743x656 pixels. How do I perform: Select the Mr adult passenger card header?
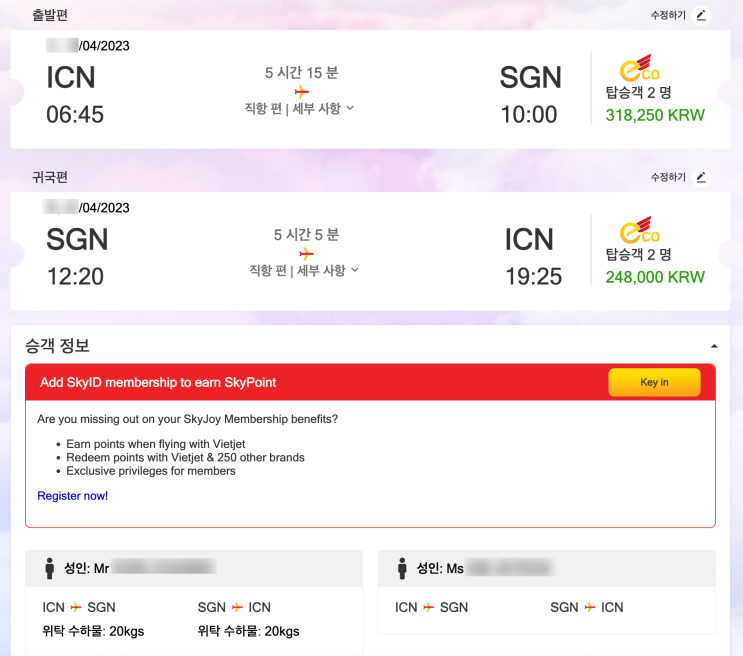coord(194,568)
